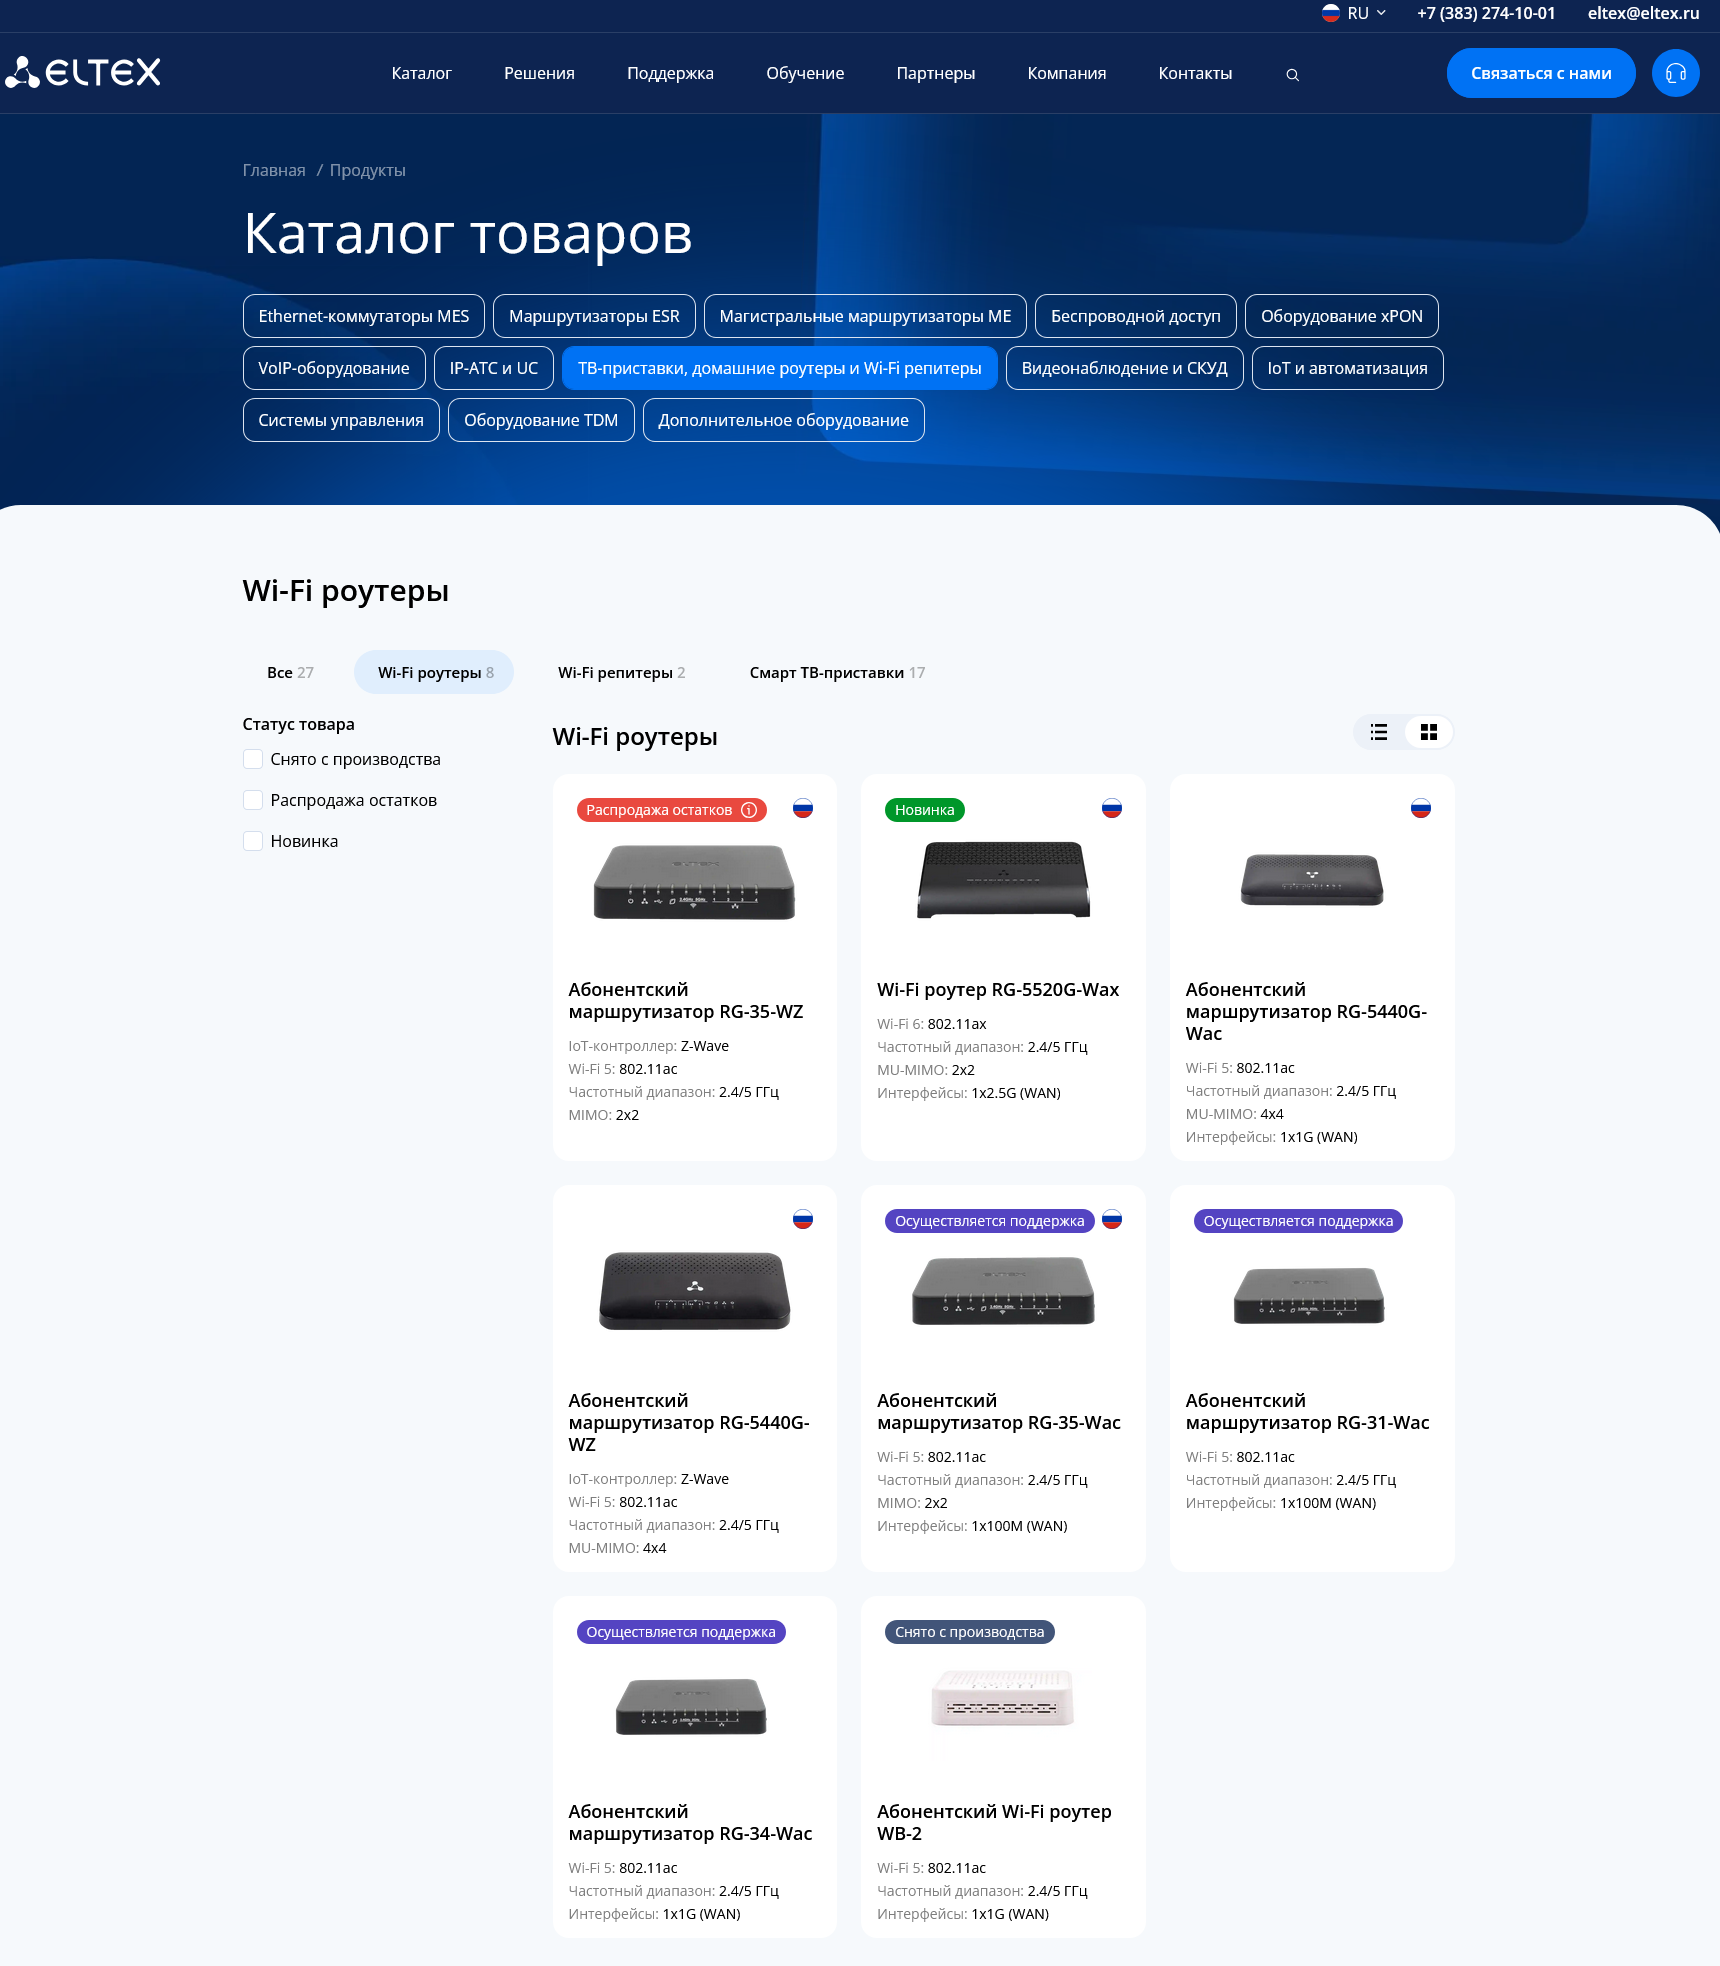Open VoIP-оборудование category
The height and width of the screenshot is (1966, 1720).
point(334,368)
